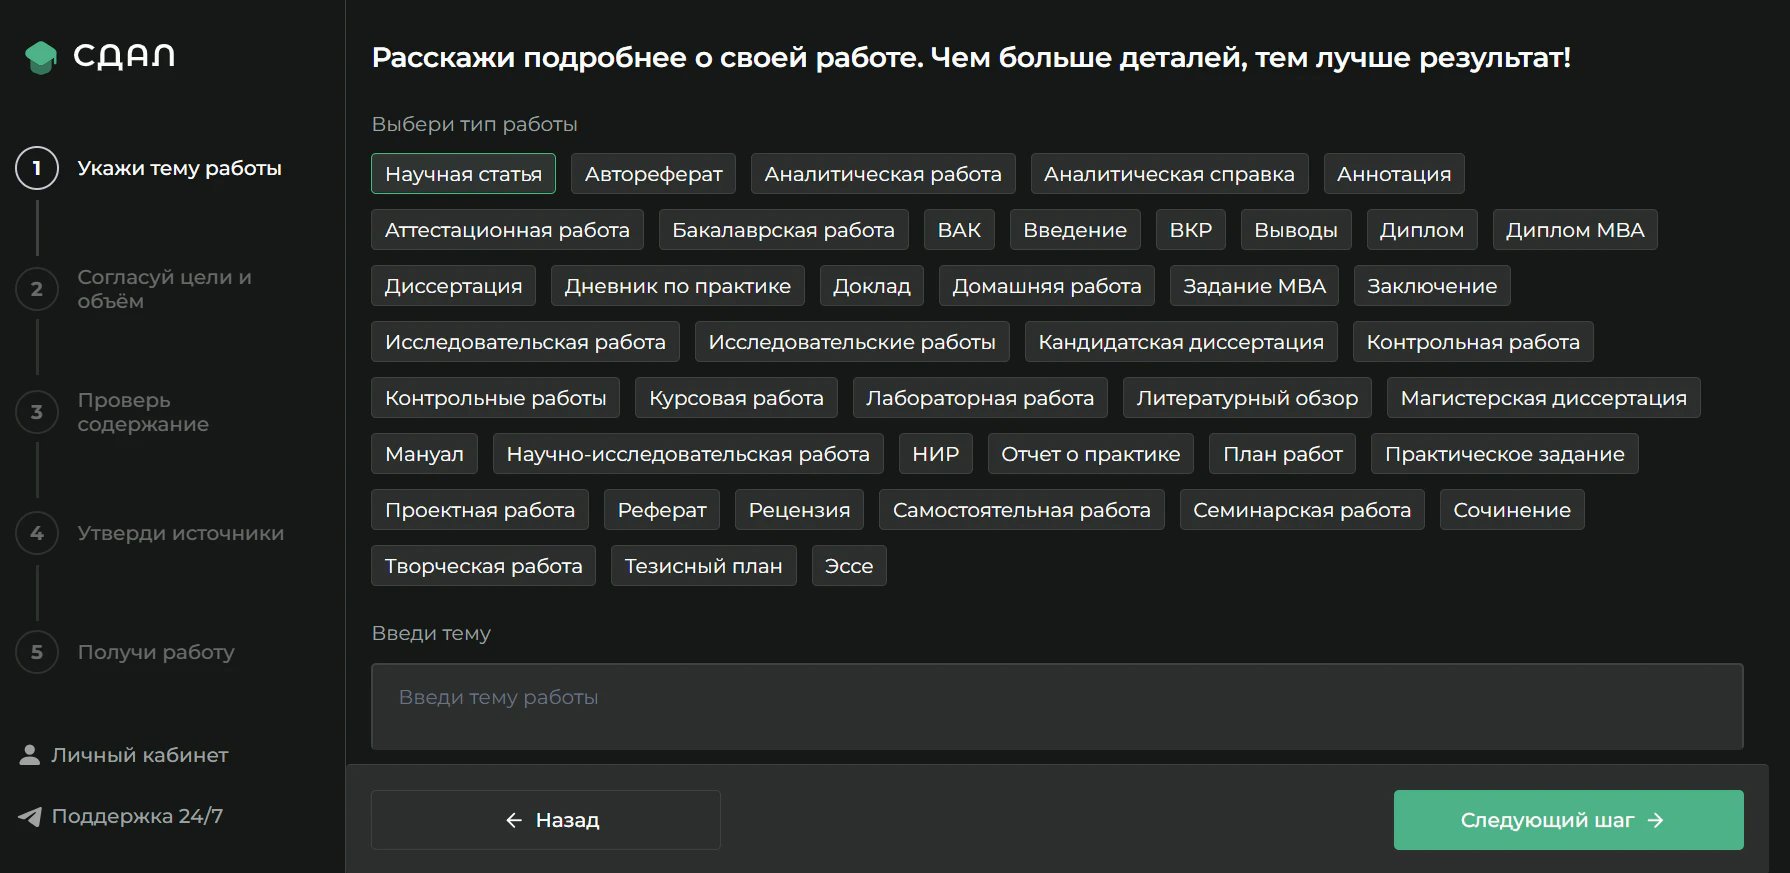Select the НИР chip
This screenshot has height=873, width=1790.
935,454
